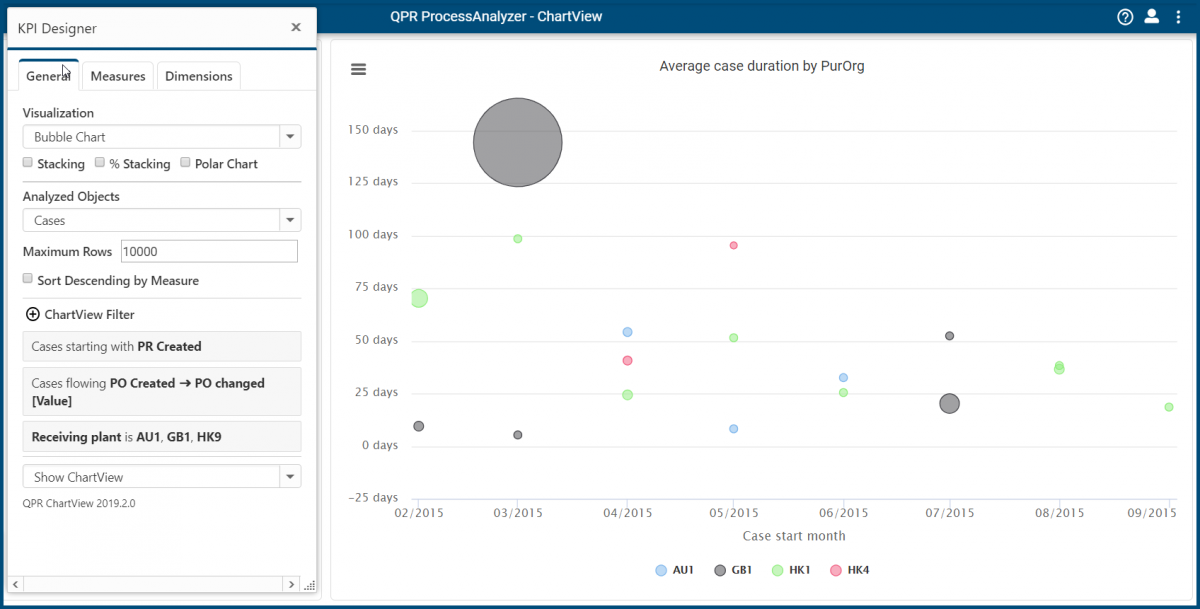Image resolution: width=1200 pixels, height=609 pixels.
Task: Enable the Polar Chart checkbox
Action: point(186,163)
